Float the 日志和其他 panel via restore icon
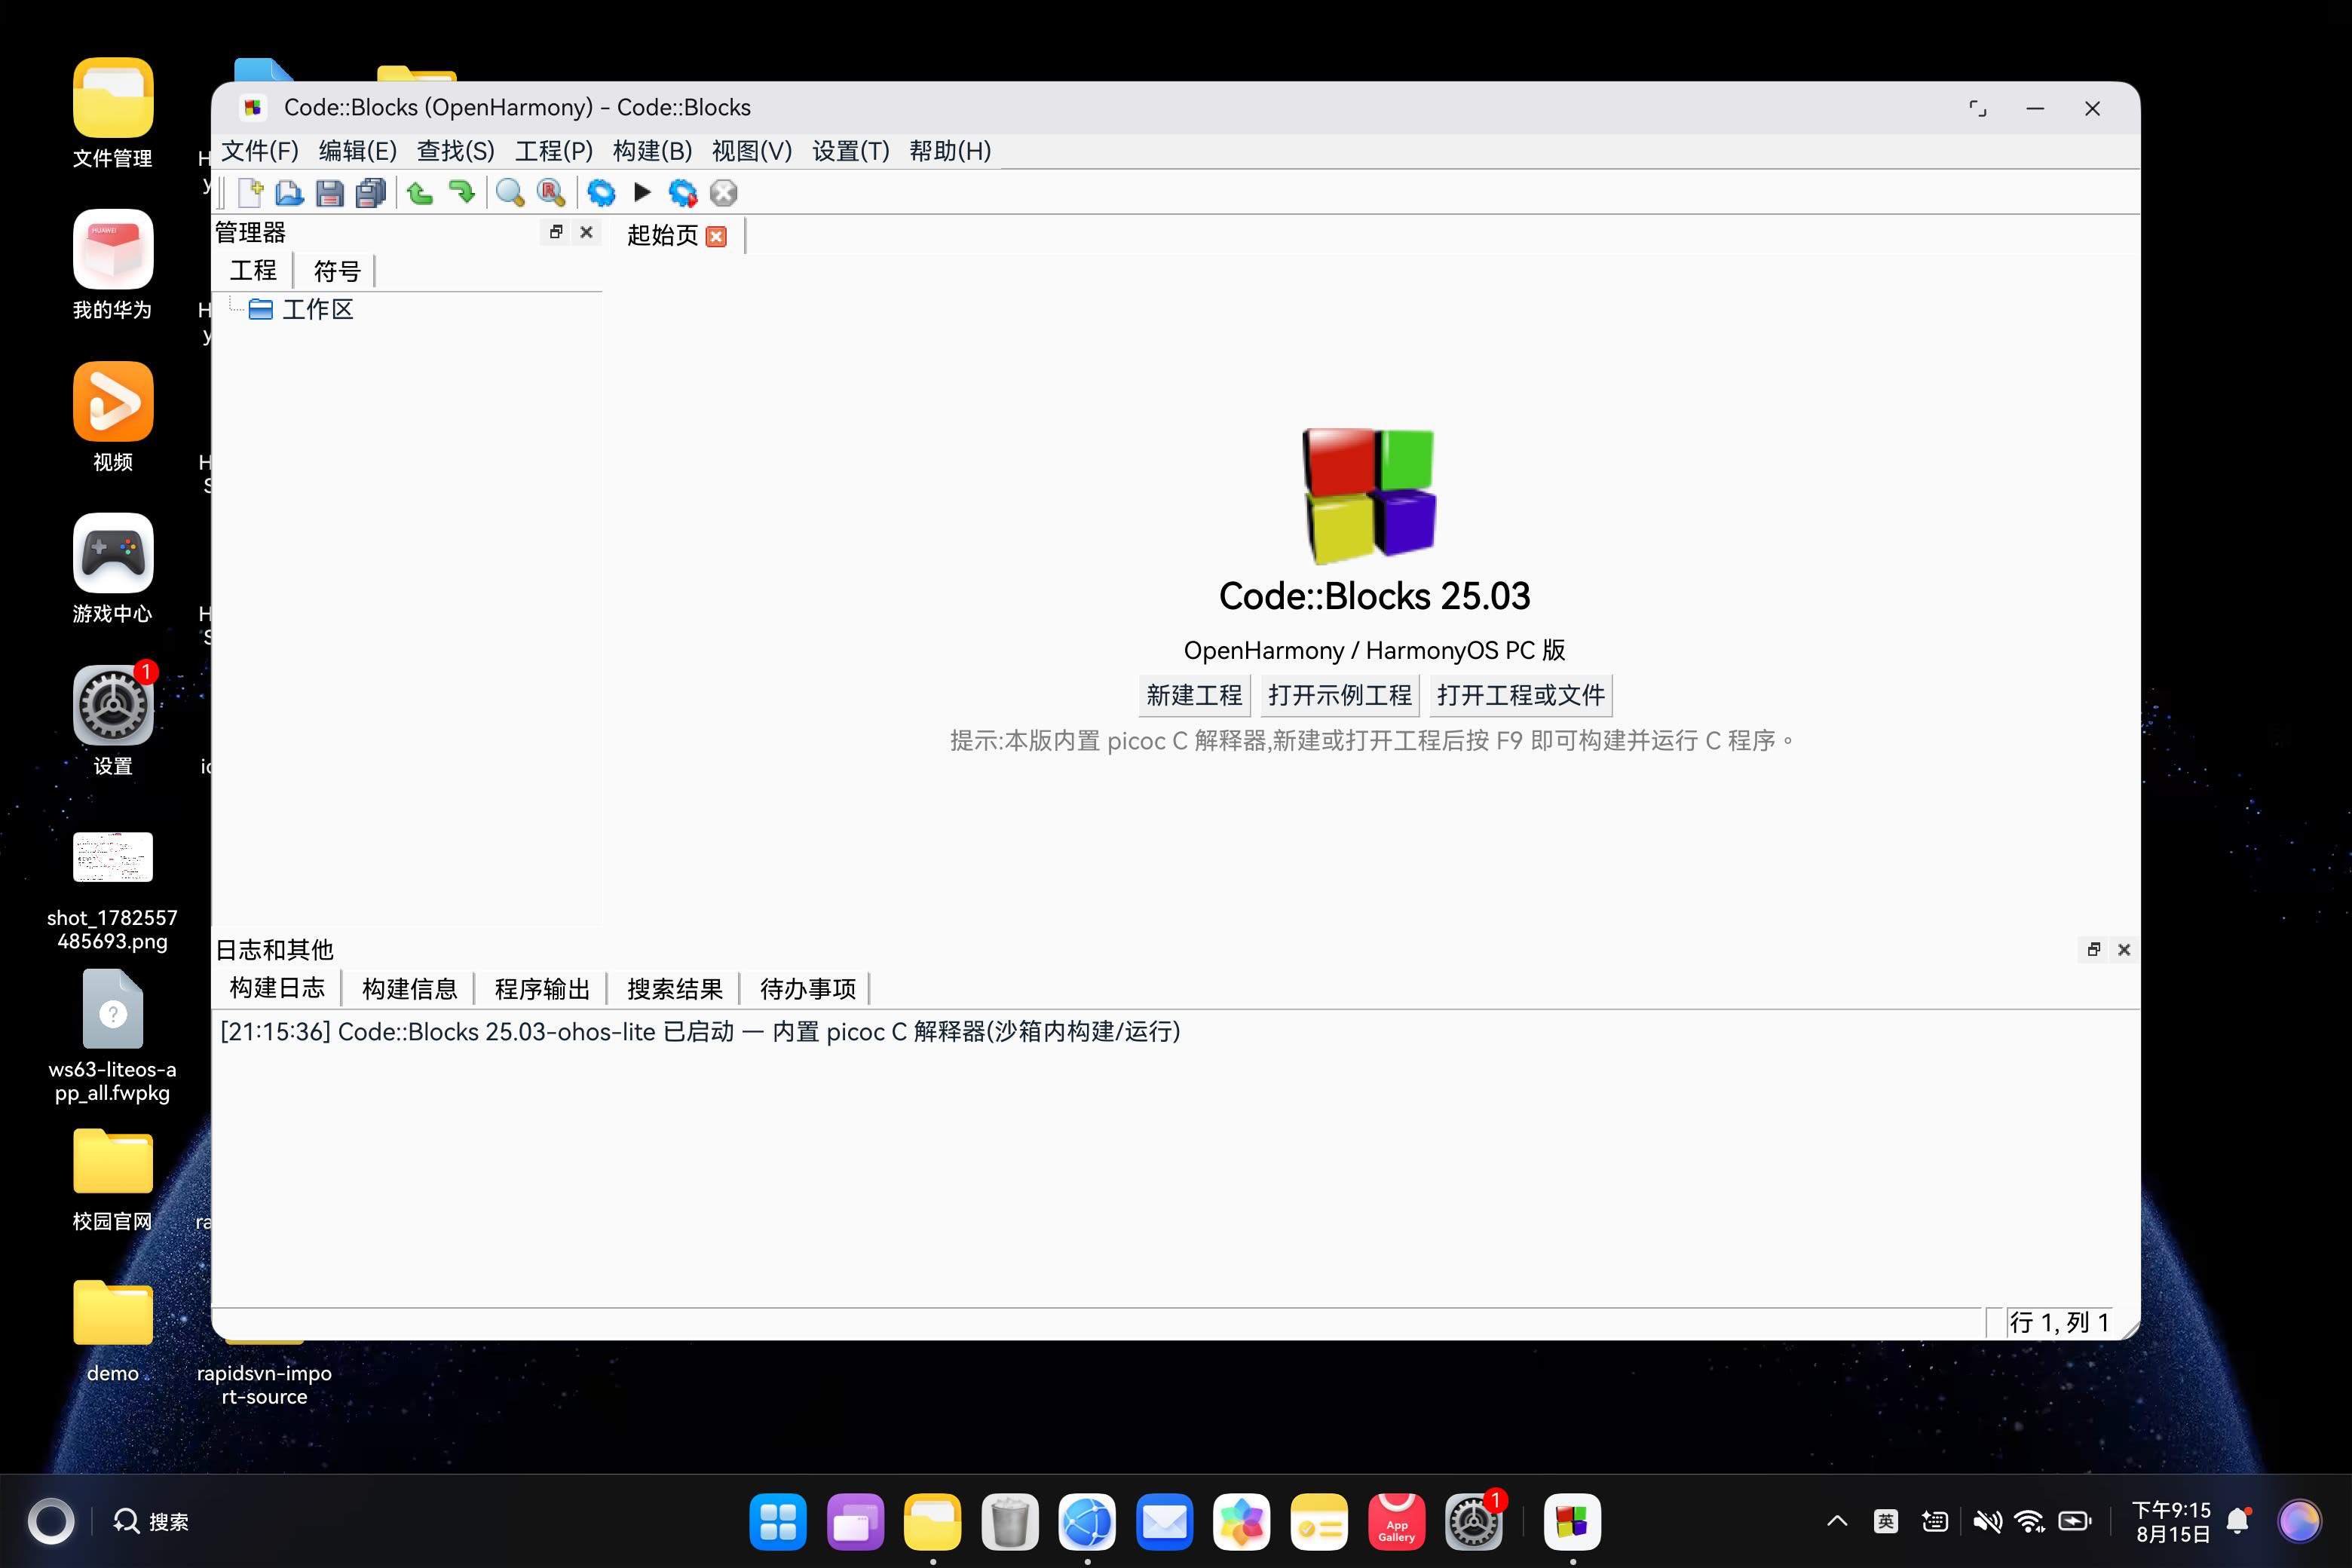 2094,949
